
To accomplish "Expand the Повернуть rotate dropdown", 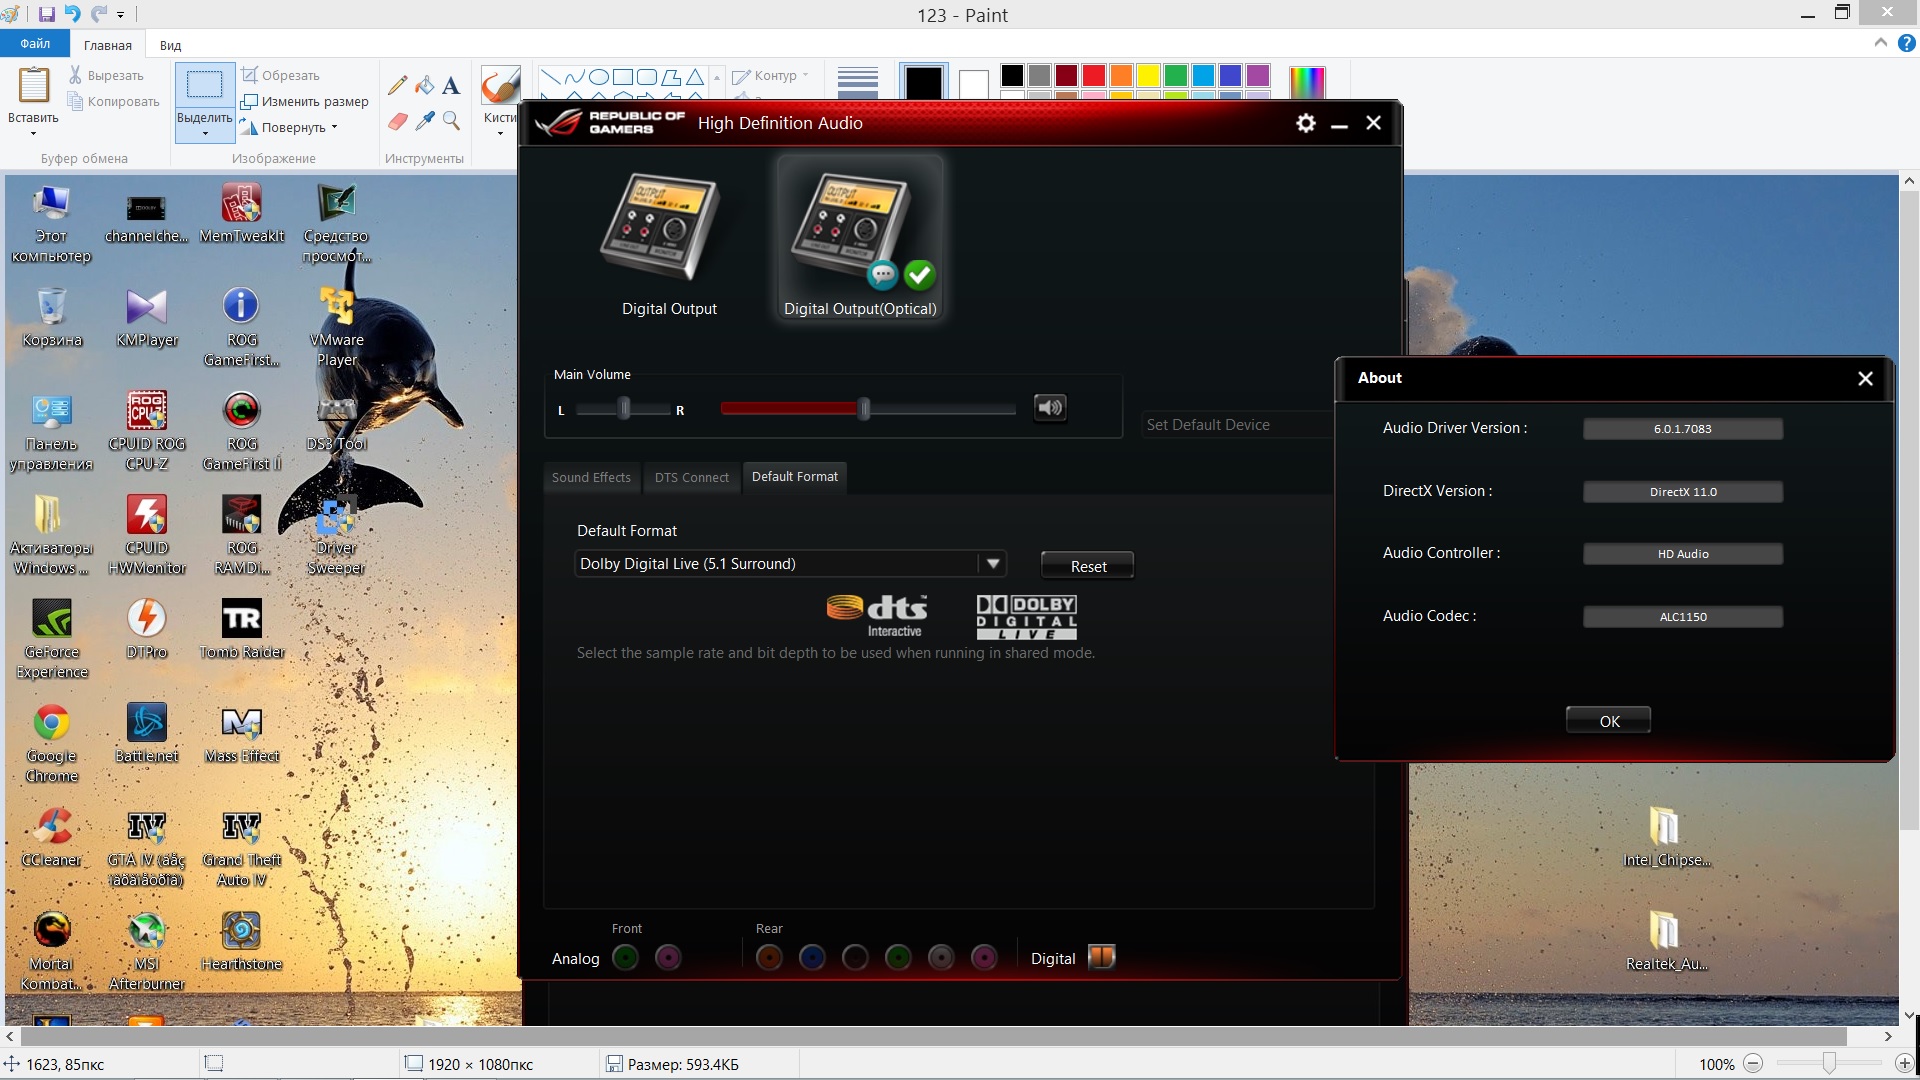I will [x=334, y=127].
